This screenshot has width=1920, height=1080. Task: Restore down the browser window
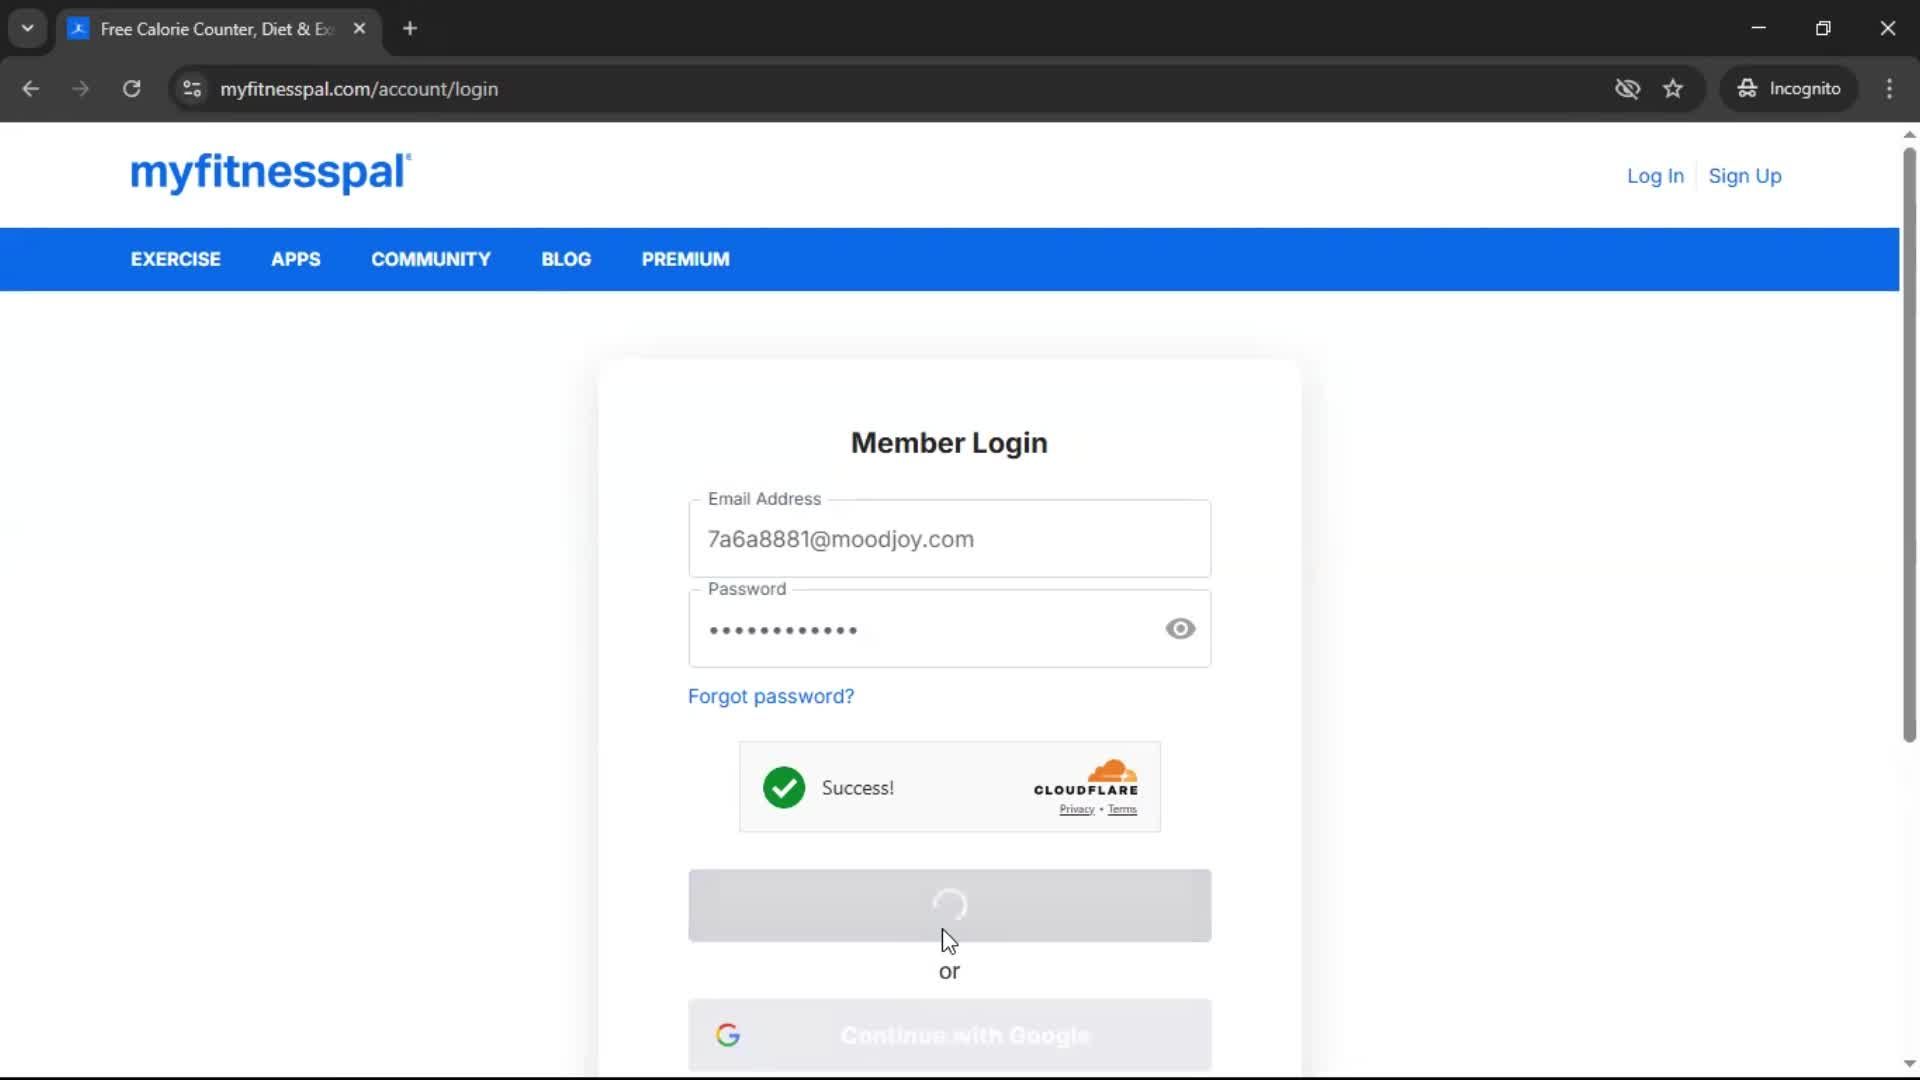(x=1823, y=28)
